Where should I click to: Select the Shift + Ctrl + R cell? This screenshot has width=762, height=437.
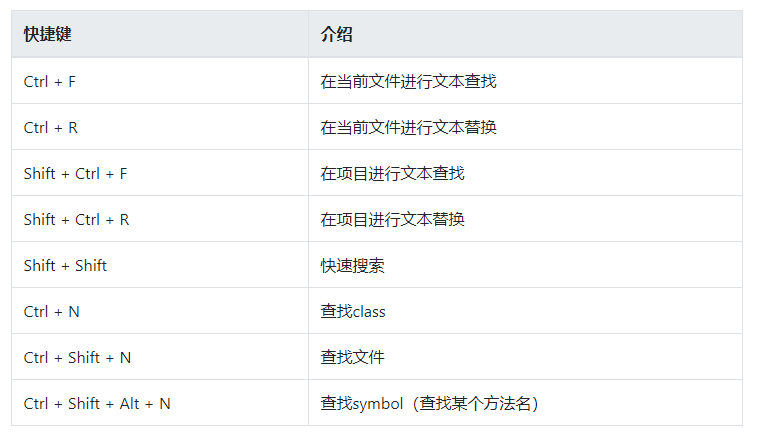tap(77, 219)
